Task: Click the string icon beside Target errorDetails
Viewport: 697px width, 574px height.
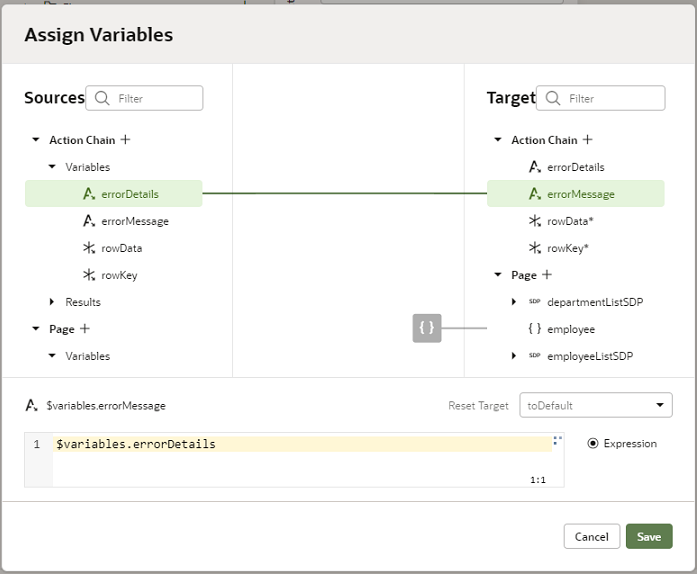Action: [535, 167]
